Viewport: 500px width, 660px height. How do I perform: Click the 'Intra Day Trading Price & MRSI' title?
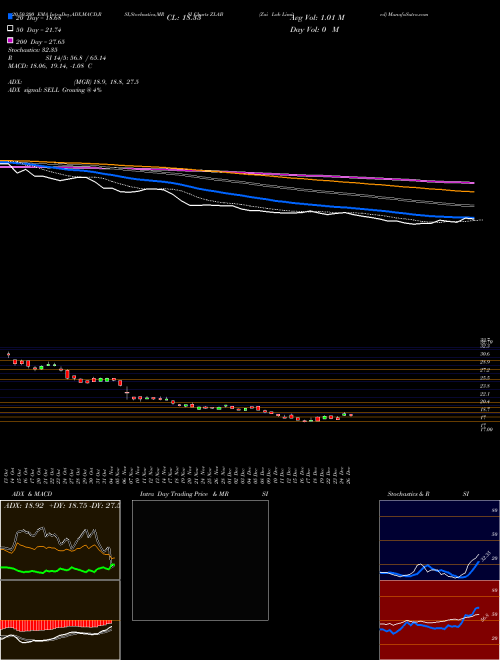point(204,494)
